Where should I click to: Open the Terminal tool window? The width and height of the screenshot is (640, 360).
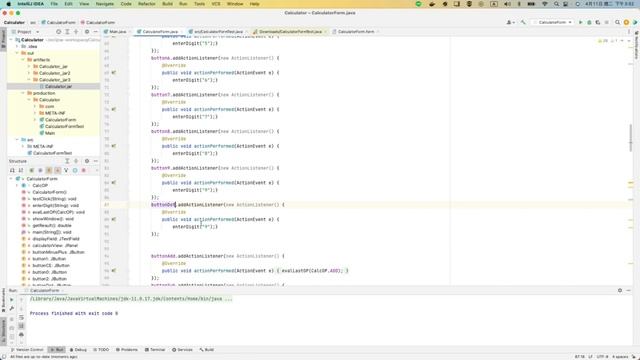tap(155, 350)
